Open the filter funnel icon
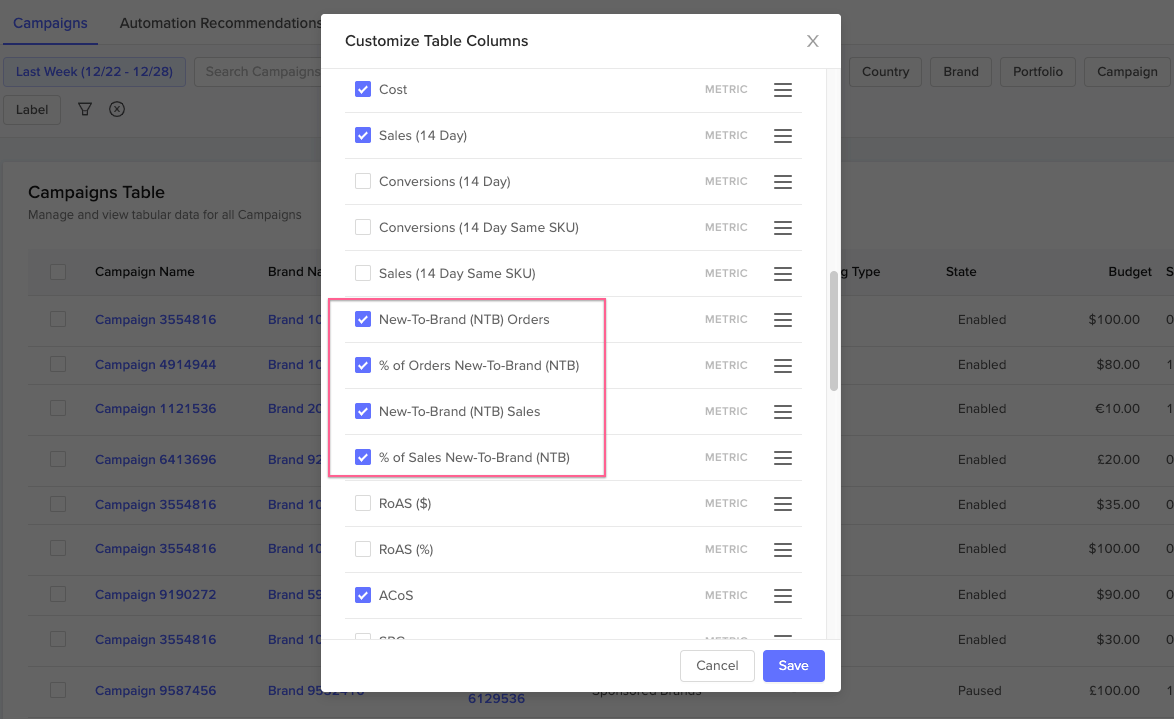 [85, 109]
